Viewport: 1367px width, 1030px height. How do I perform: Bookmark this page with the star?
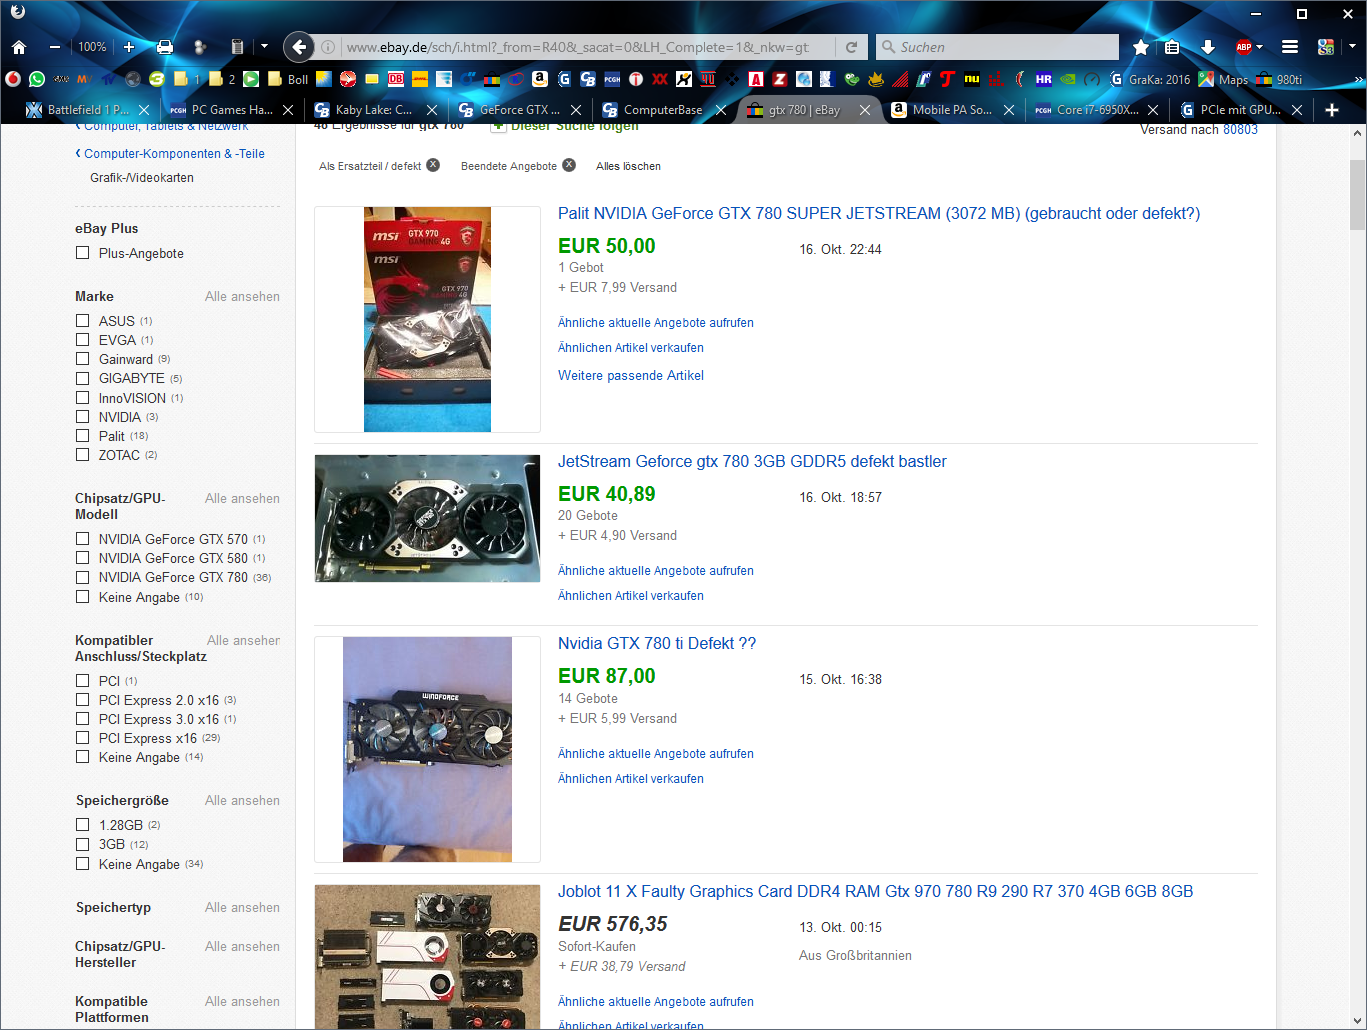pyautogui.click(x=1141, y=47)
